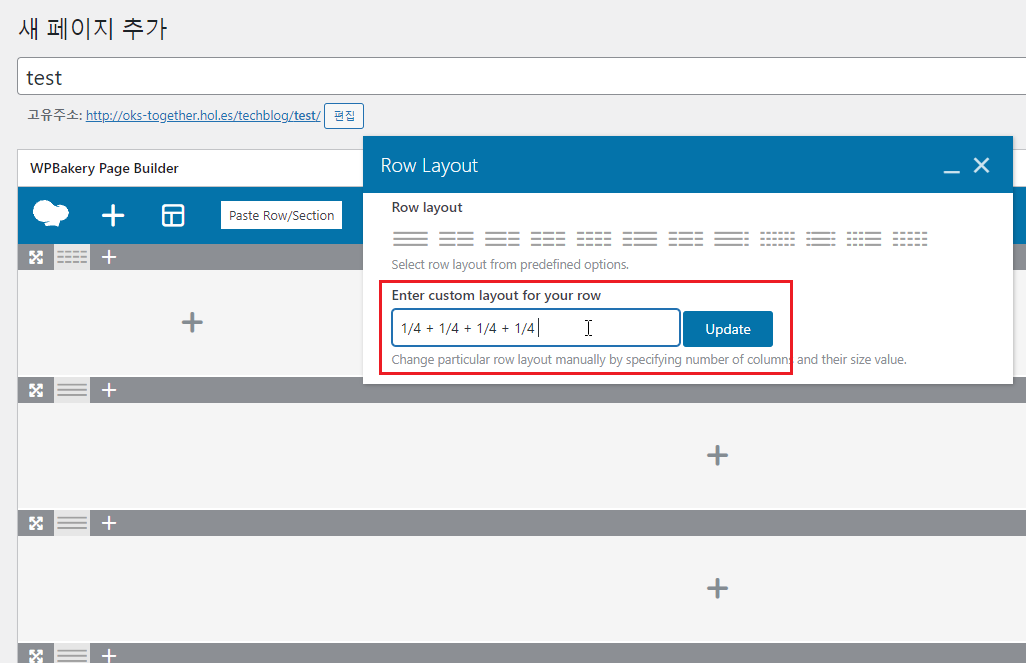The image size is (1026, 663).
Task: Click the page title field containing test
Action: 522,77
